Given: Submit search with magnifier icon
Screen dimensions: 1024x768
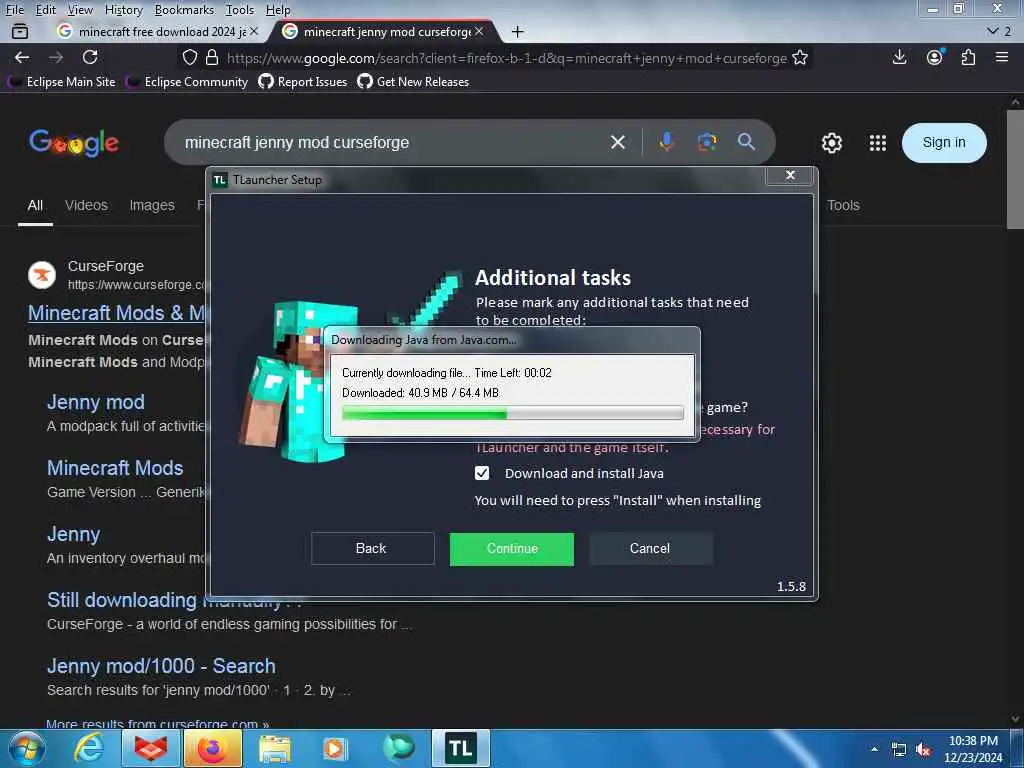Looking at the screenshot, I should tap(746, 142).
